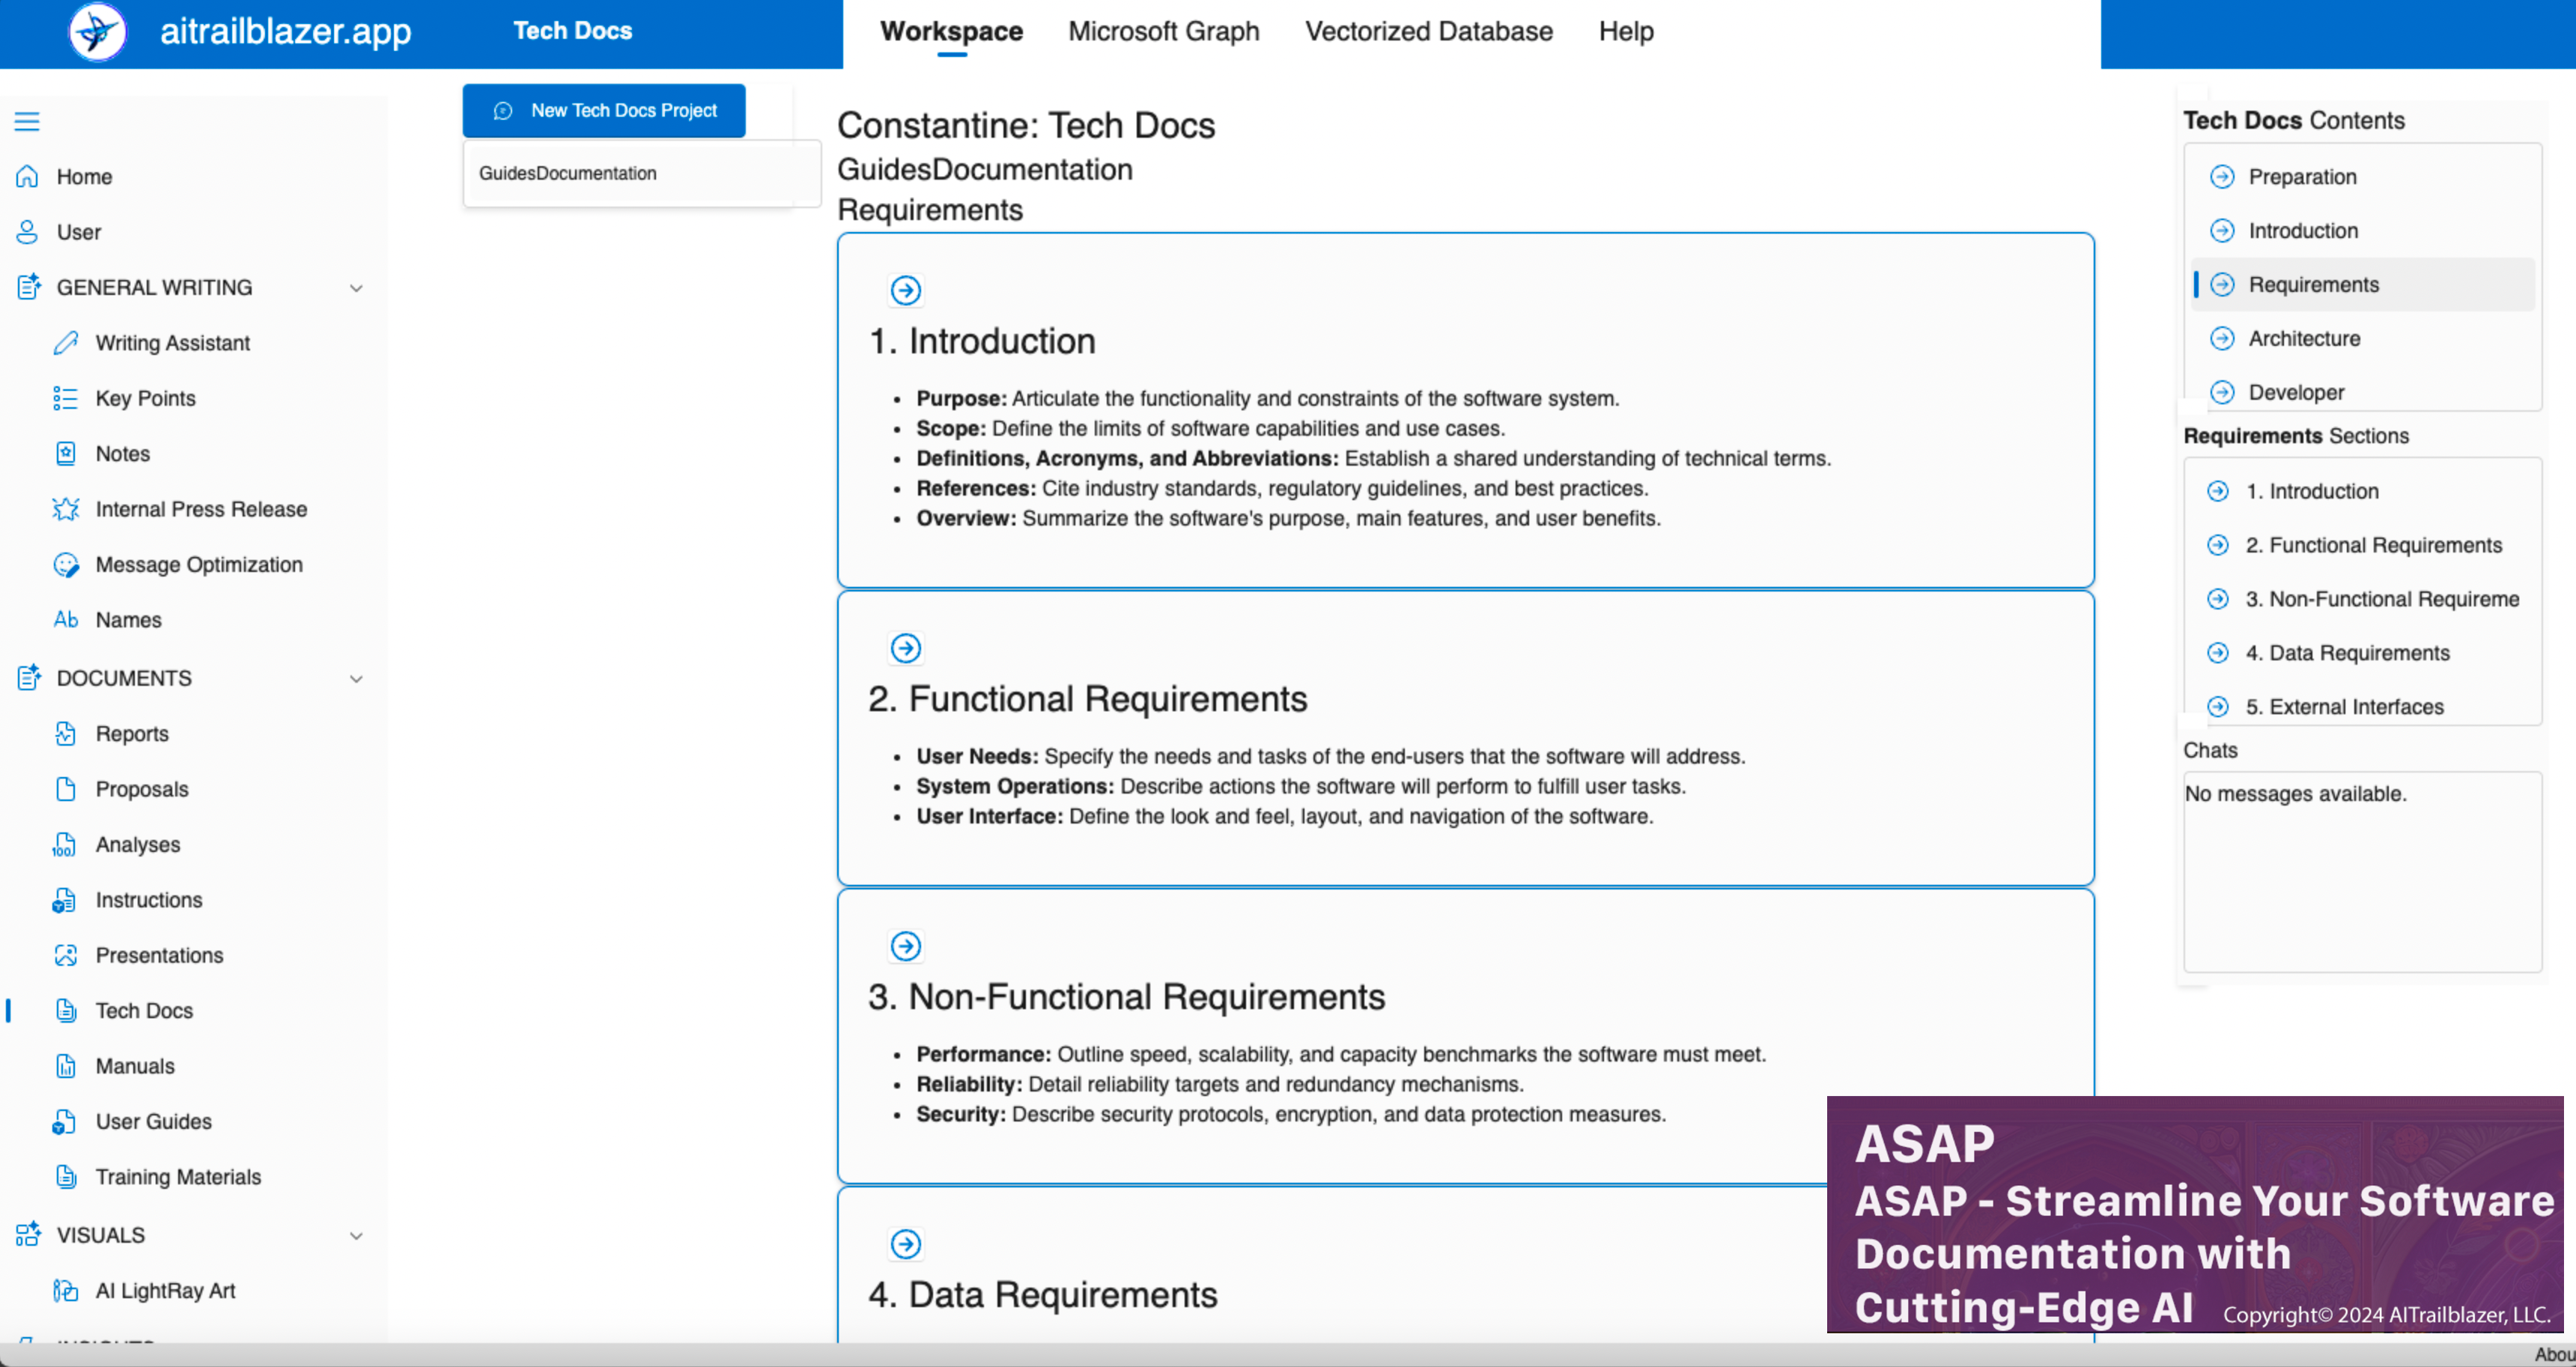Image resolution: width=2576 pixels, height=1367 pixels.
Task: Switch to Microsoft Graph tab
Action: (x=1163, y=32)
